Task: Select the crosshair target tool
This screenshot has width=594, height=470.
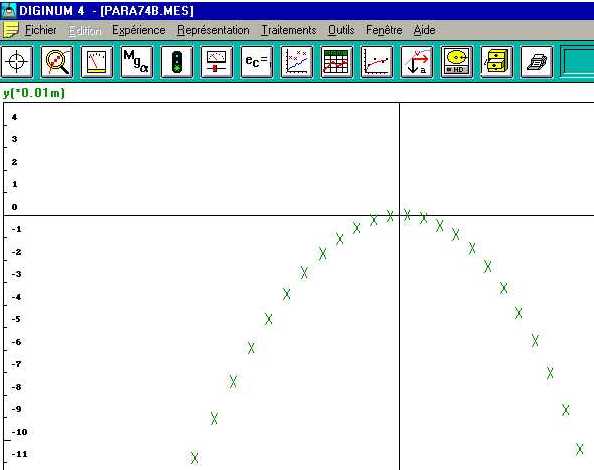Action: 17,62
